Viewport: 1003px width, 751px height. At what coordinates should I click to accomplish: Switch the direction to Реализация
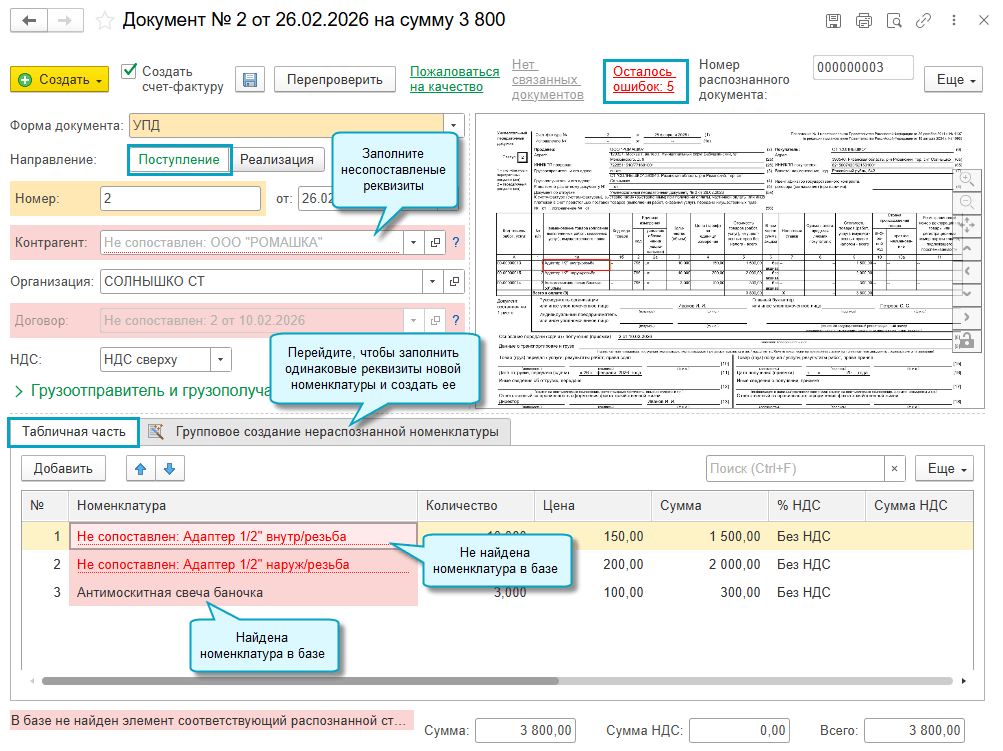(277, 159)
